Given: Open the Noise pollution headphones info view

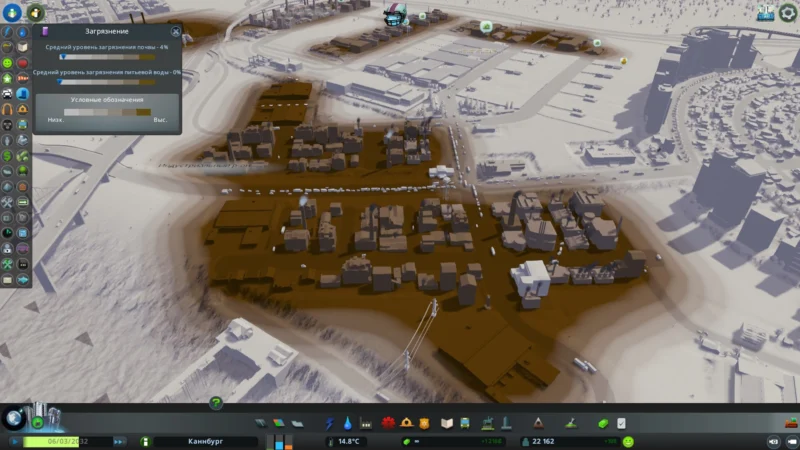Looking at the screenshot, I should 7,109.
